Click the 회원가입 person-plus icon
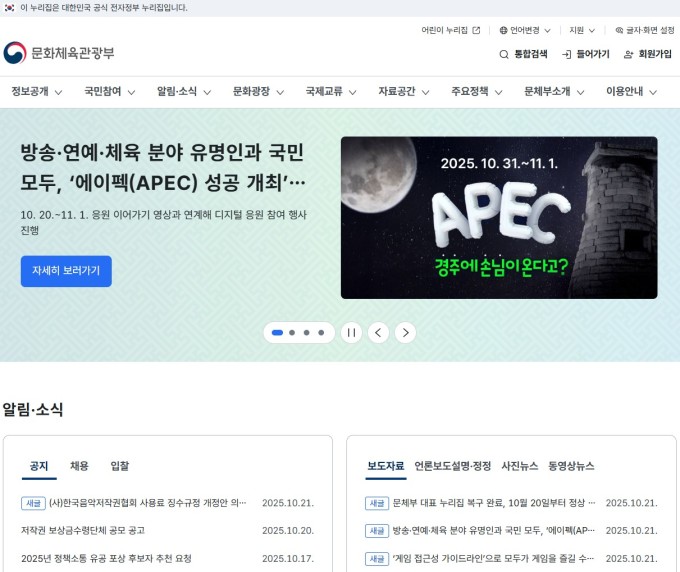The height and width of the screenshot is (572, 680). click(628, 54)
